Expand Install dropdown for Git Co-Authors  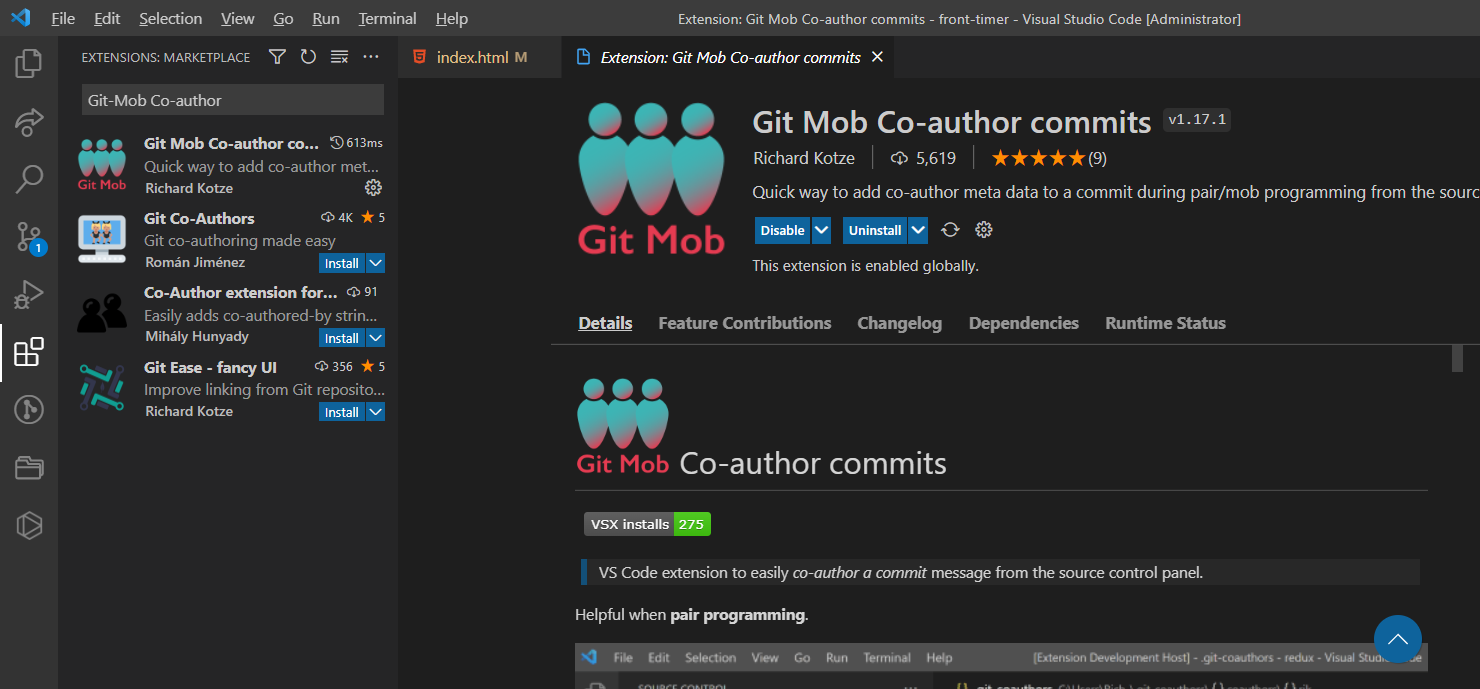click(x=376, y=263)
